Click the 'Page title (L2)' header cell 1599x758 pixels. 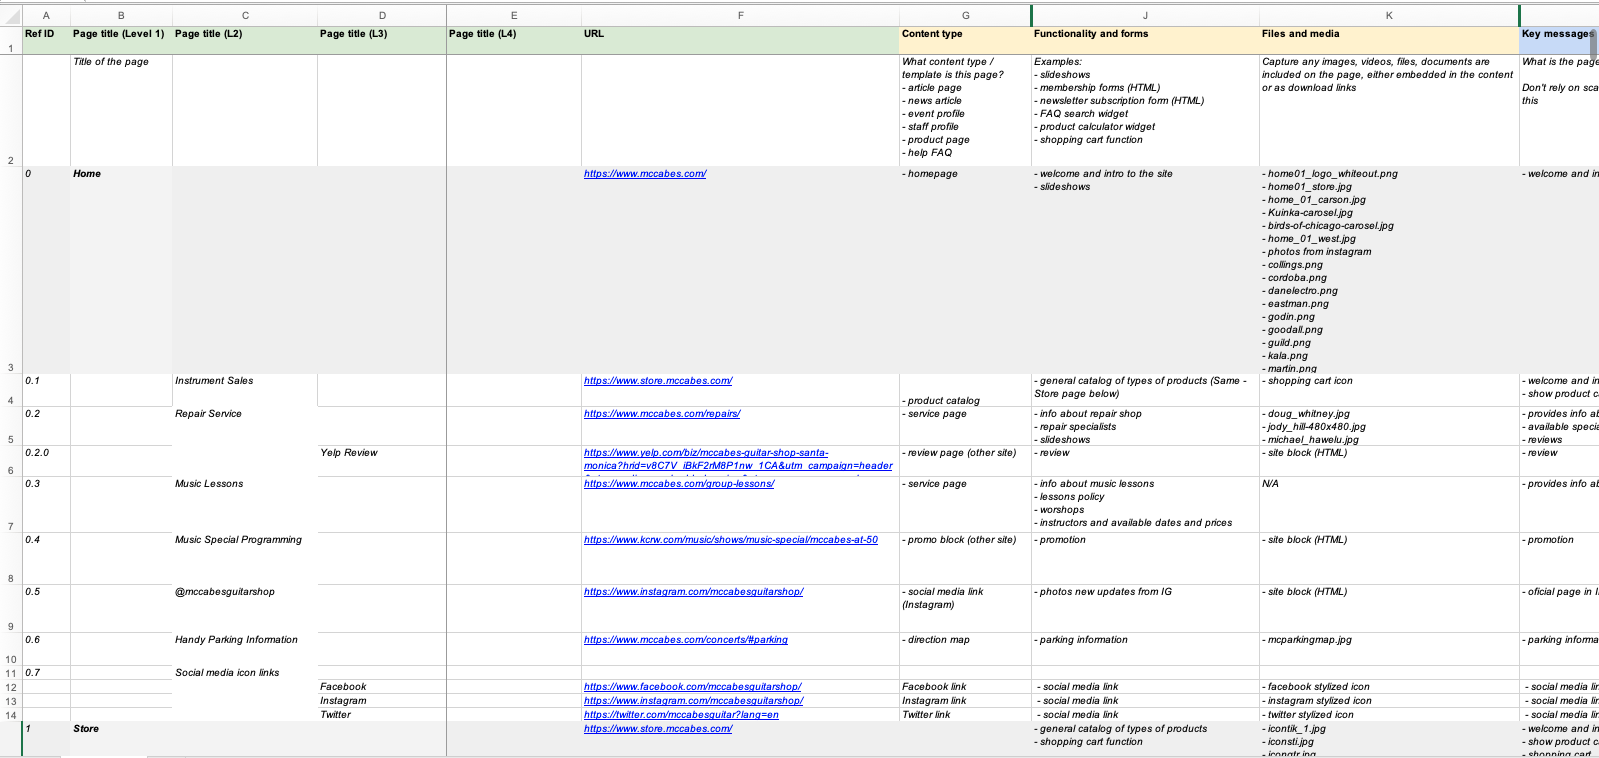click(245, 40)
